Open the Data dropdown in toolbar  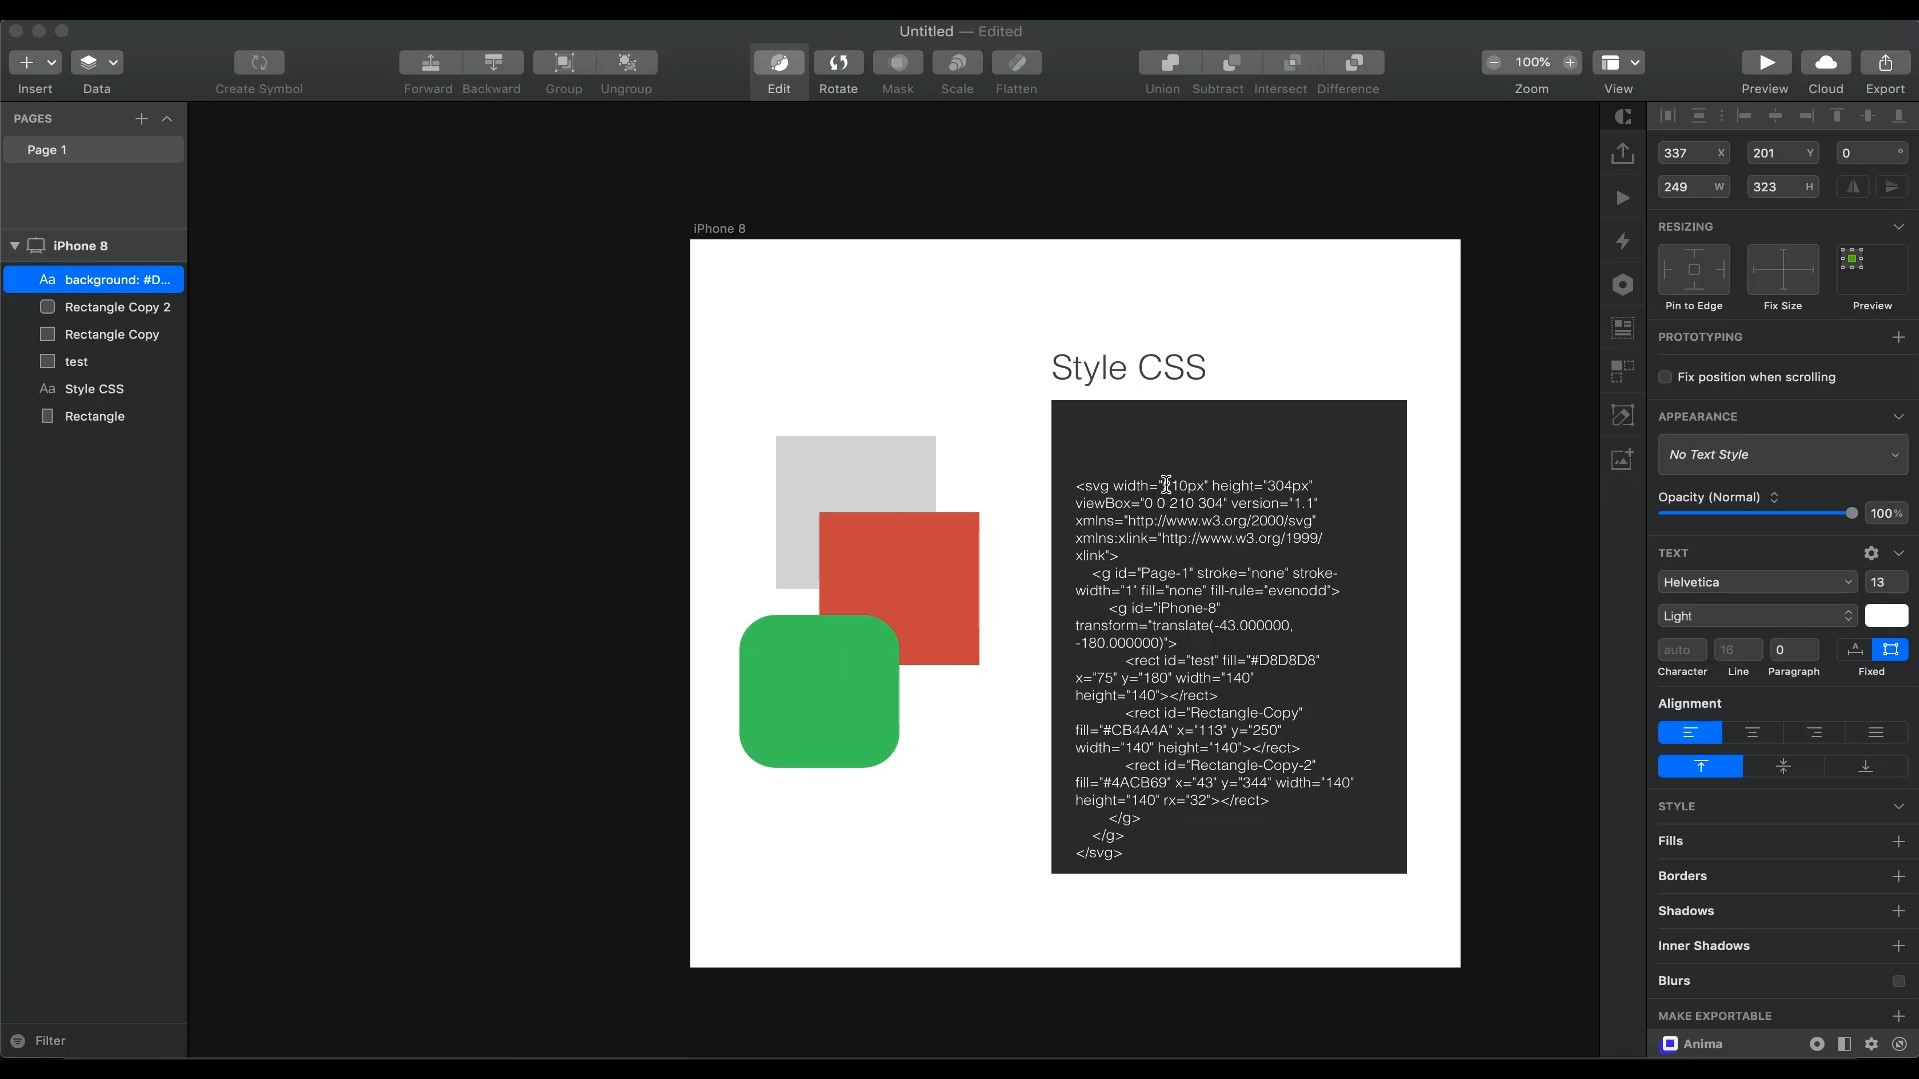click(97, 62)
